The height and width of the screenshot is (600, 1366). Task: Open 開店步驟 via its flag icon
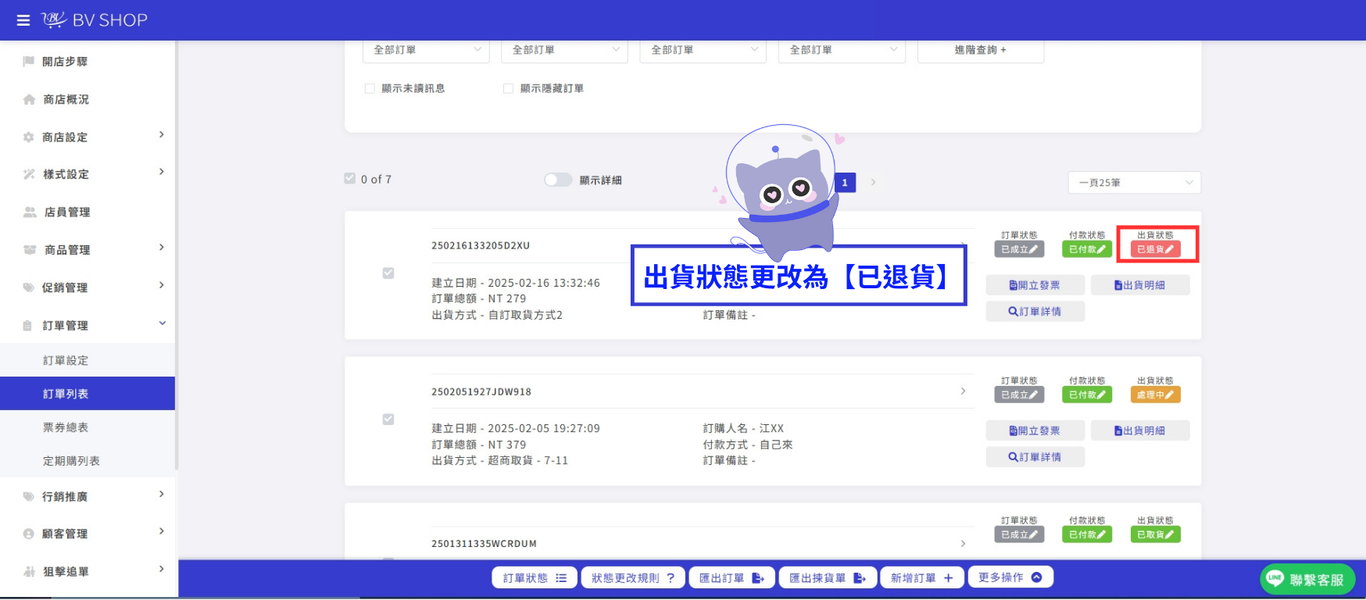pyautogui.click(x=28, y=62)
